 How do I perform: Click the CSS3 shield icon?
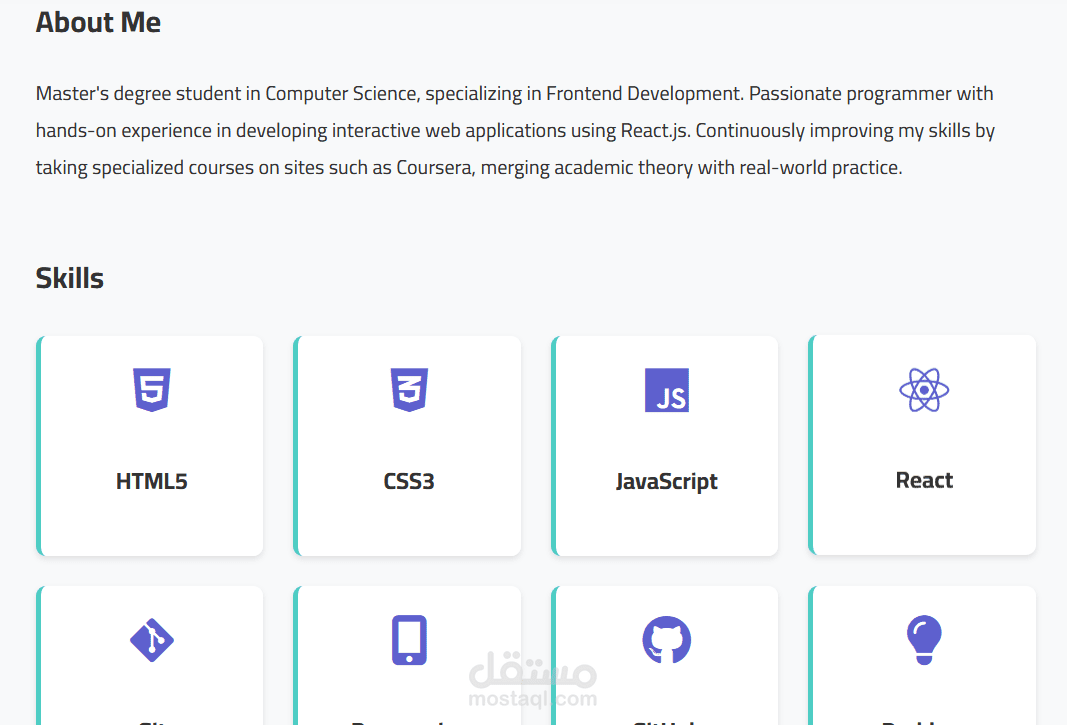point(409,390)
